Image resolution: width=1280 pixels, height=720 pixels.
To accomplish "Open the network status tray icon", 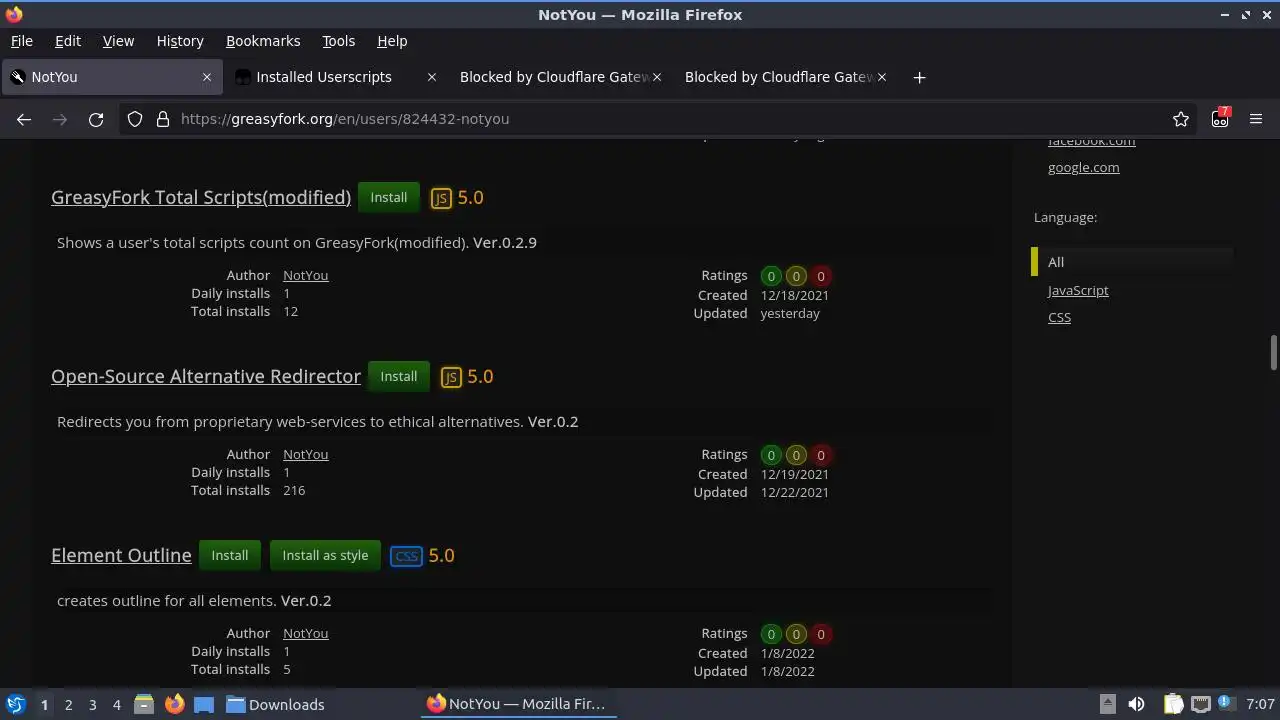I will (1201, 704).
